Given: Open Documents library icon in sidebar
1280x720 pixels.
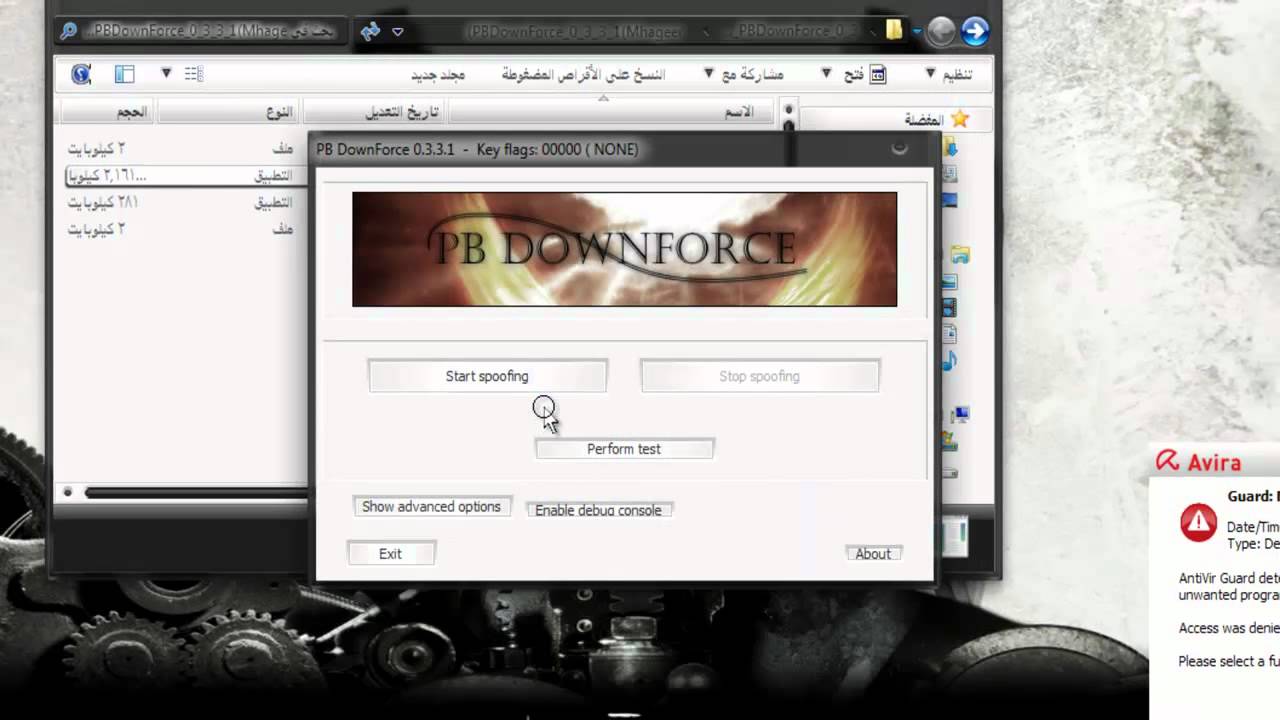Looking at the screenshot, I should coord(948,334).
